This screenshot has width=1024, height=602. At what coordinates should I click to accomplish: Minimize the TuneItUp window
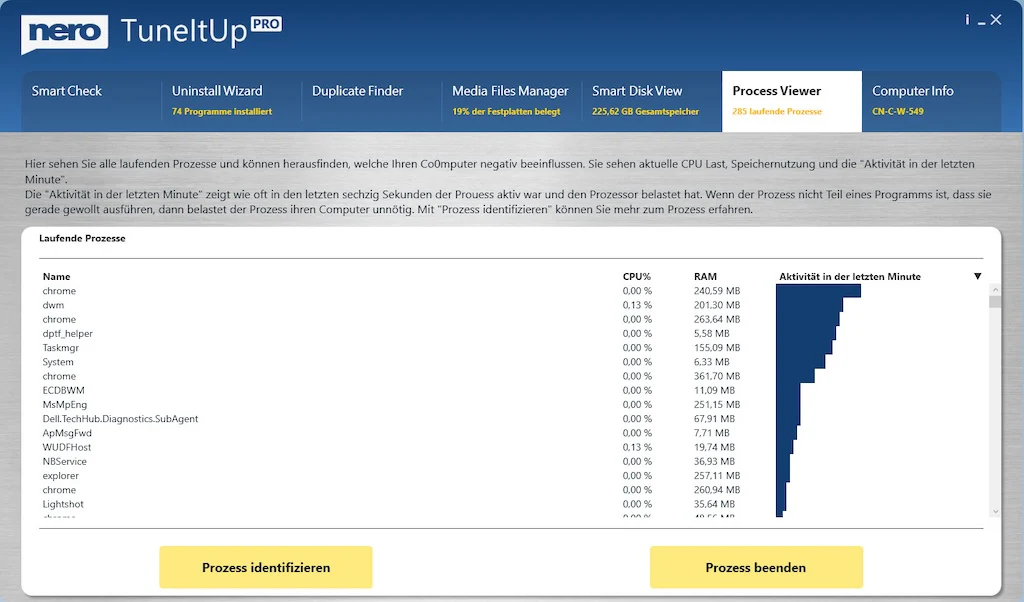point(982,22)
